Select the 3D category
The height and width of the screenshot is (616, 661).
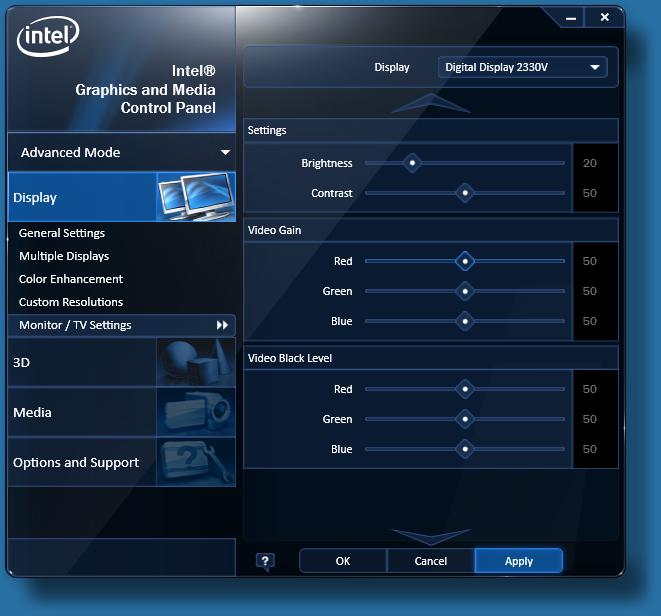tap(121, 363)
